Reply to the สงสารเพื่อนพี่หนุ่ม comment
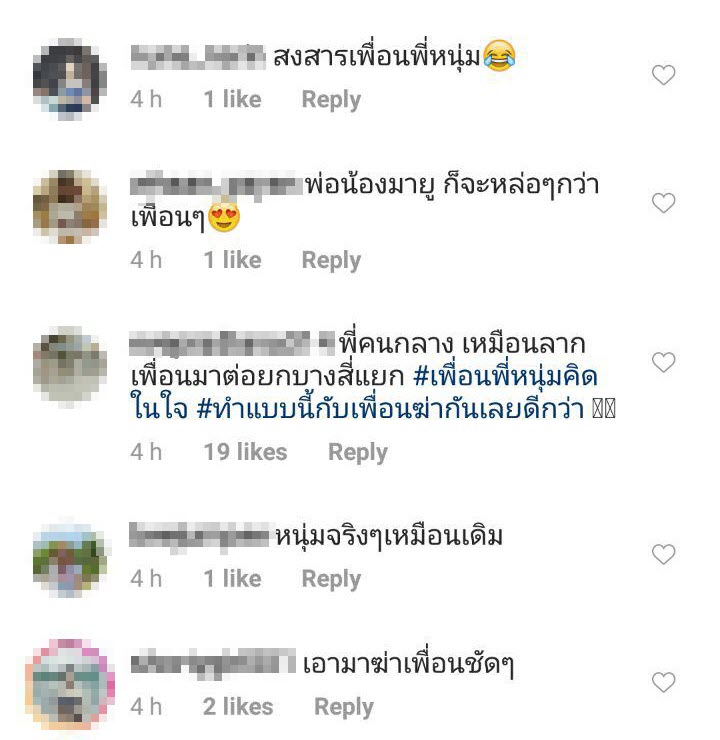Viewport: 720px width, 740px height. pyautogui.click(x=331, y=100)
